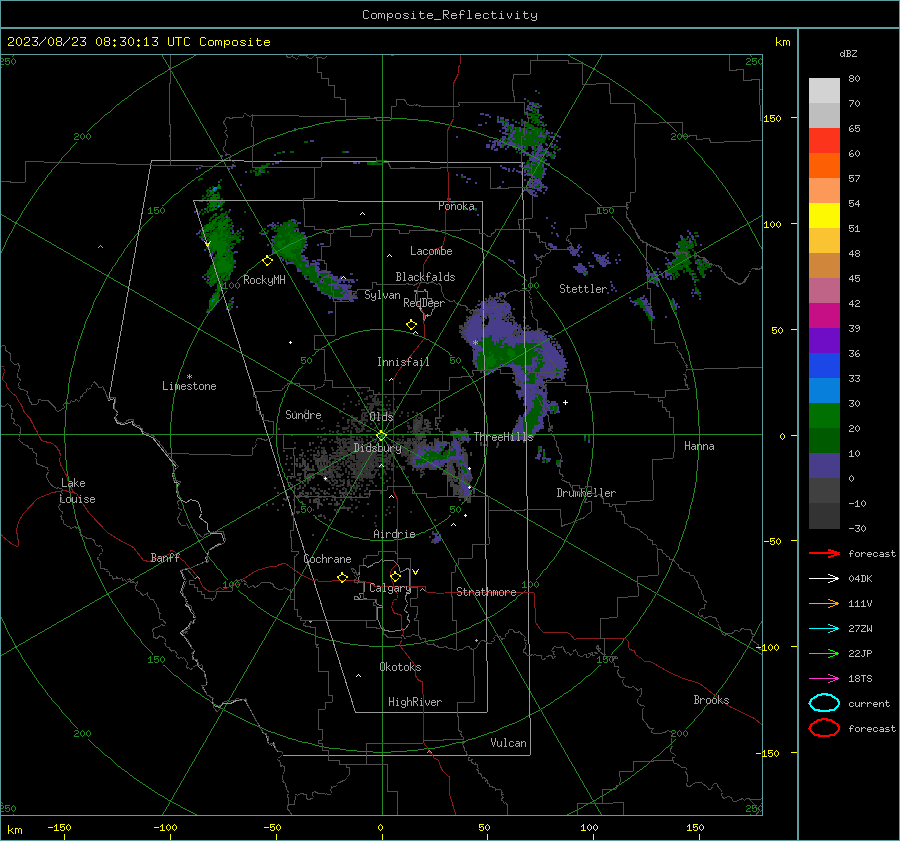Click the red 'forecast' ellipse legend icon
This screenshot has width=900, height=841.
pos(824,728)
